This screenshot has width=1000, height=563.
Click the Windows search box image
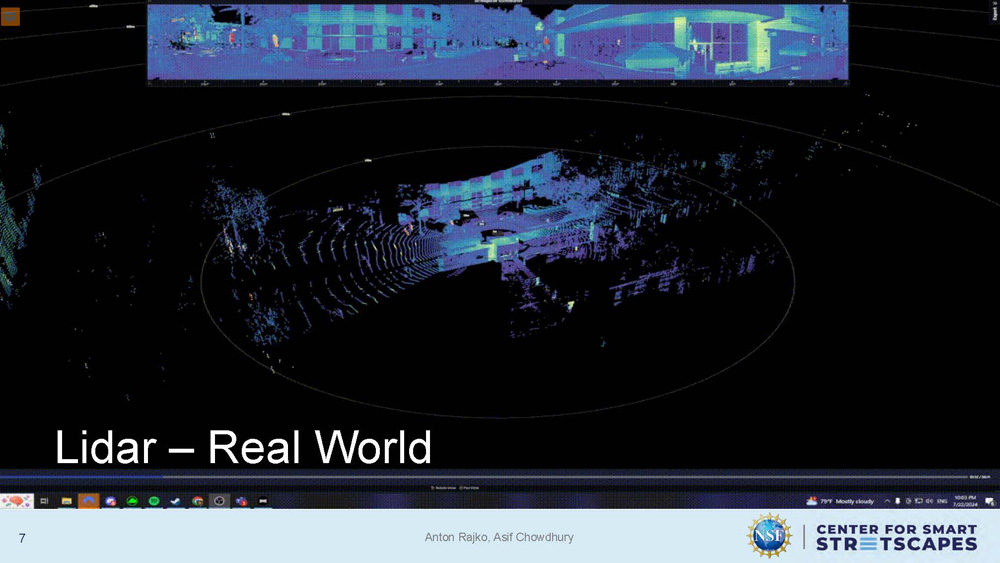tap(17, 501)
